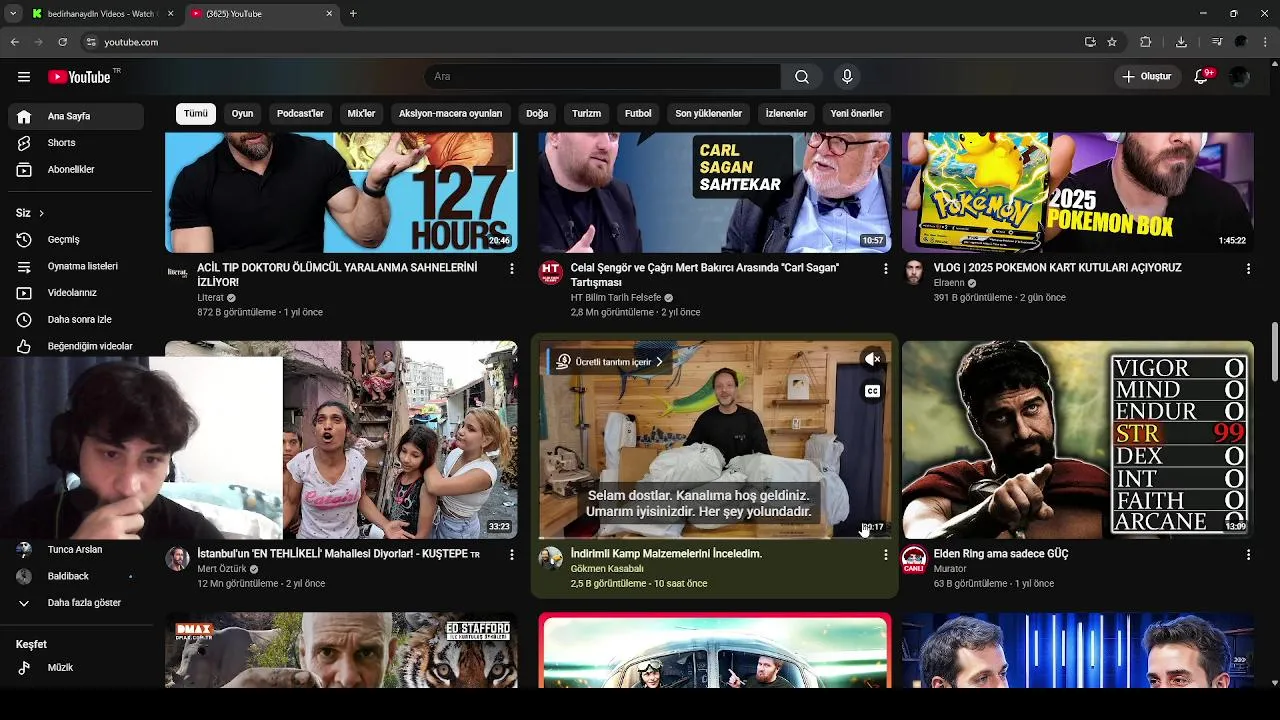The width and height of the screenshot is (1280, 720).
Task: Open browser extensions puzzle icon
Action: [x=1146, y=42]
